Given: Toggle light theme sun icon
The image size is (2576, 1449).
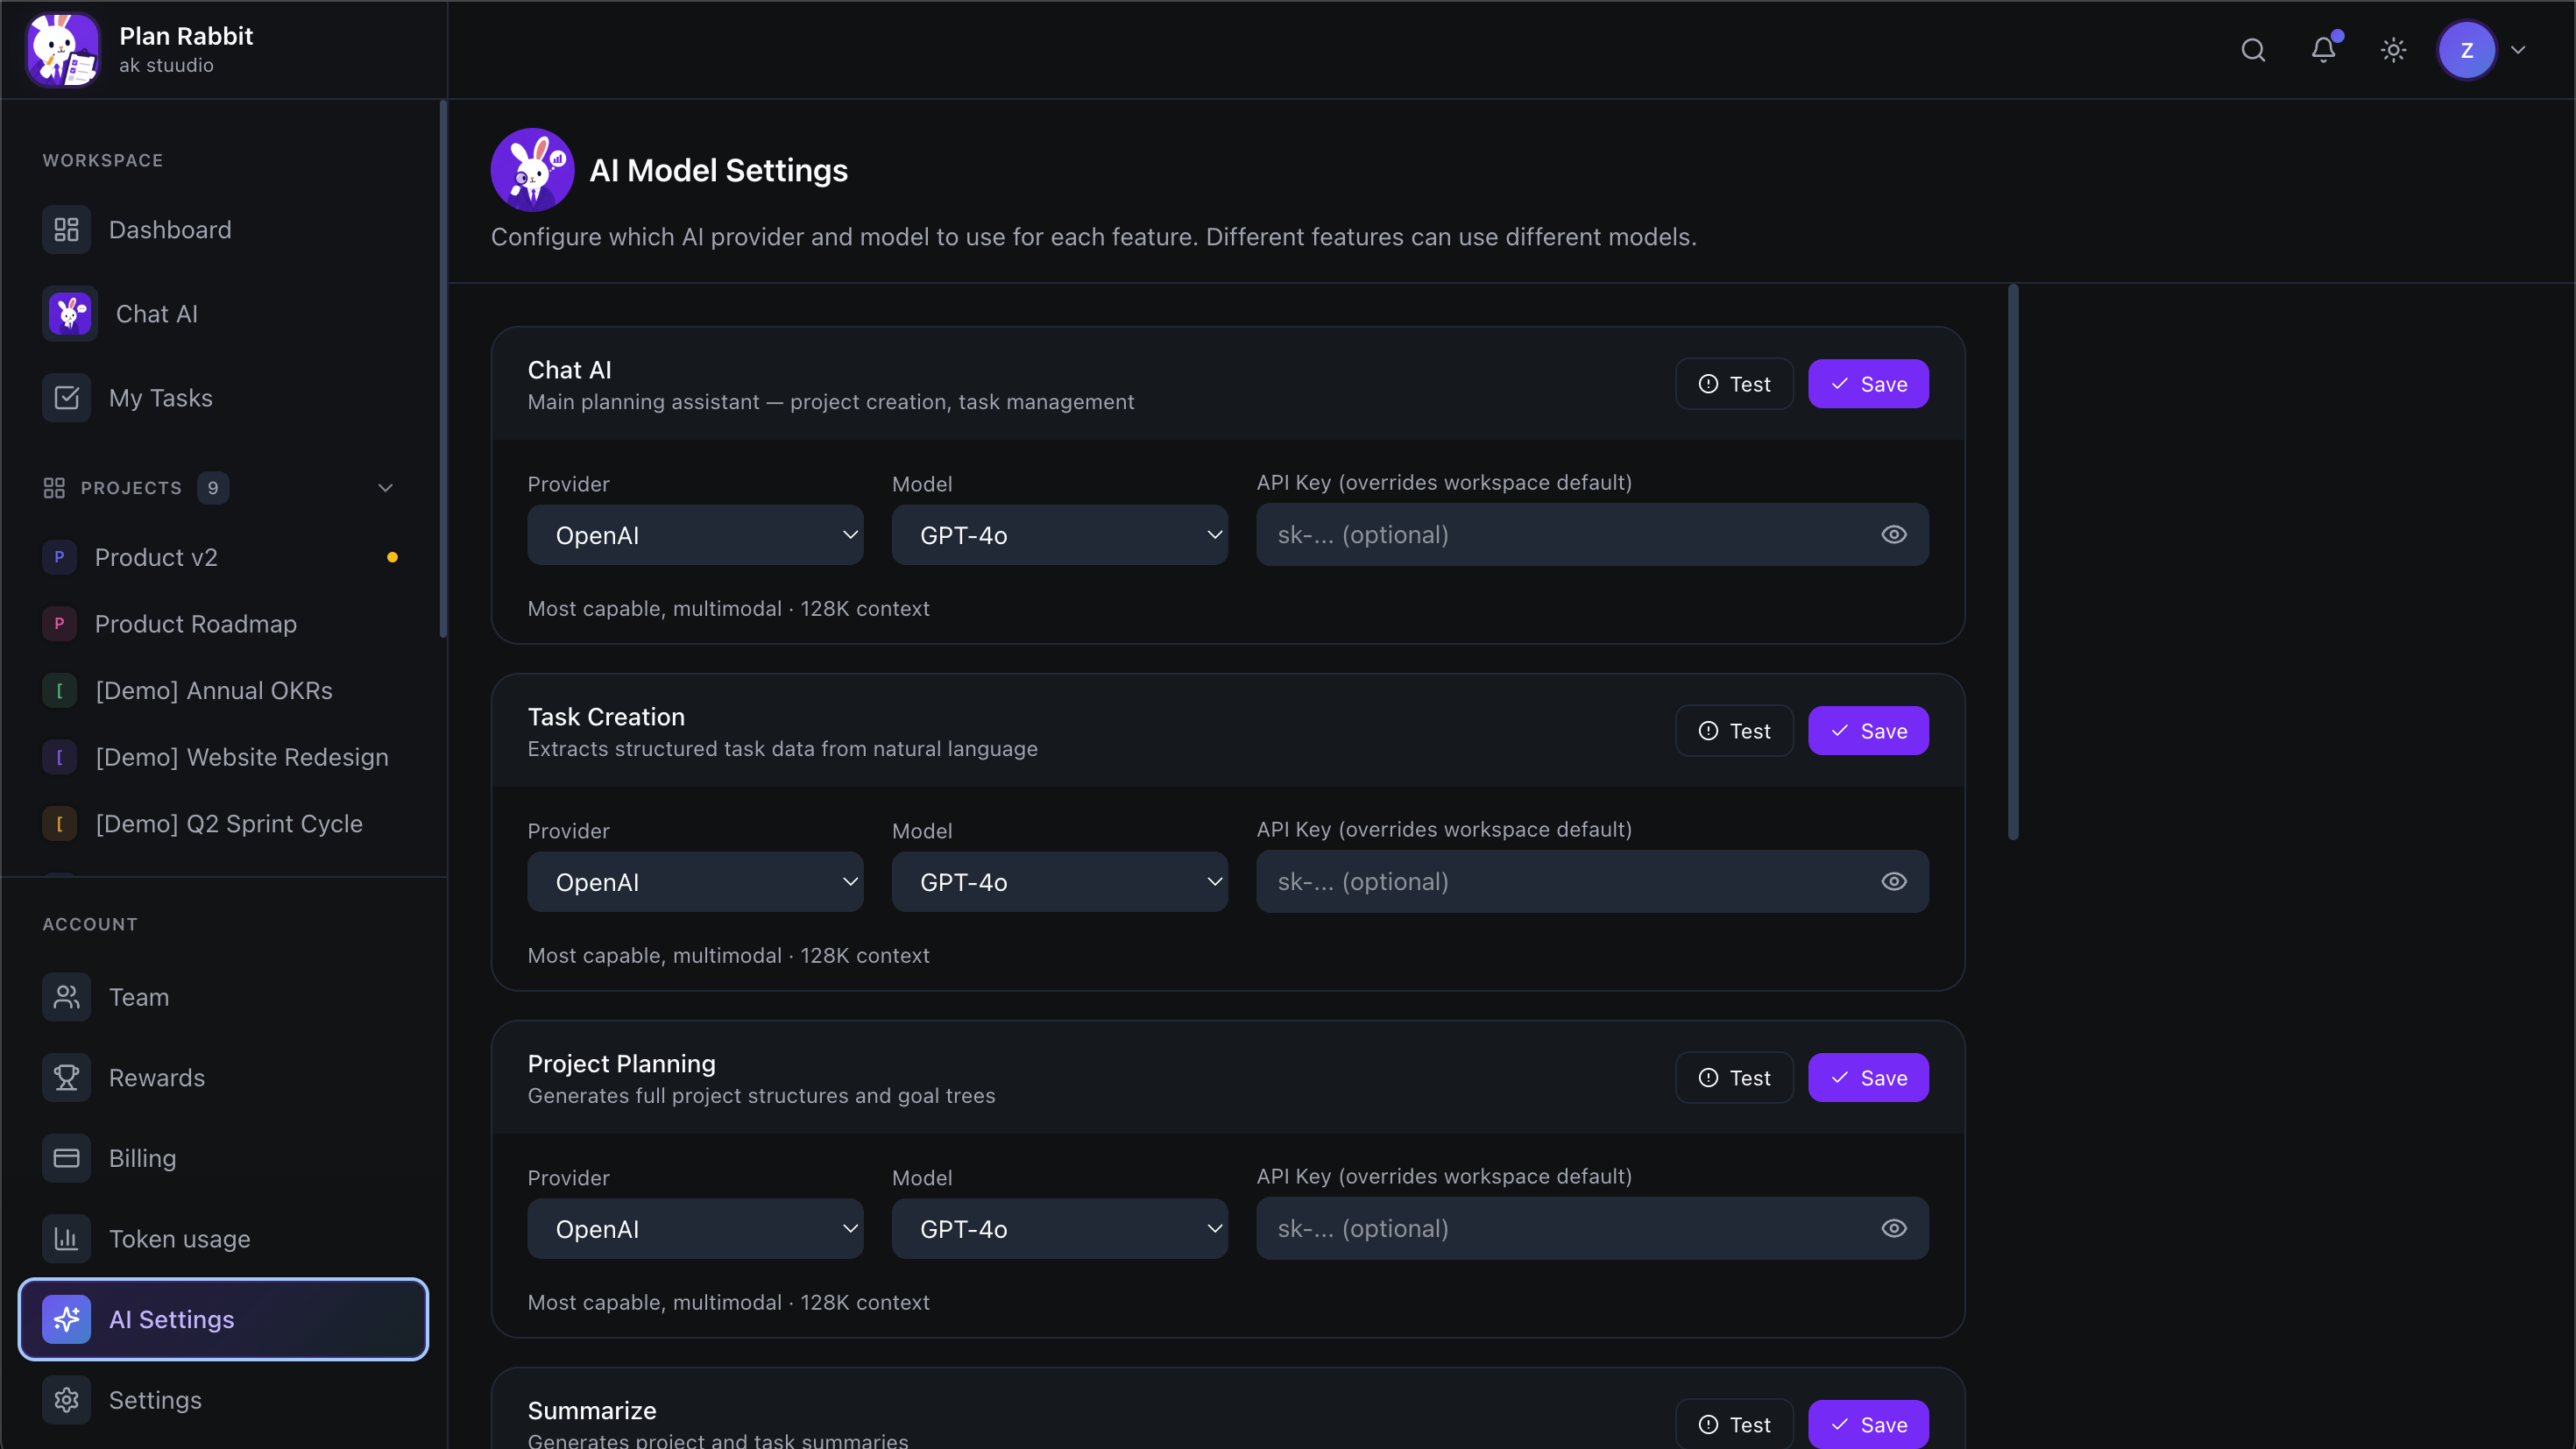Looking at the screenshot, I should click(x=2393, y=50).
